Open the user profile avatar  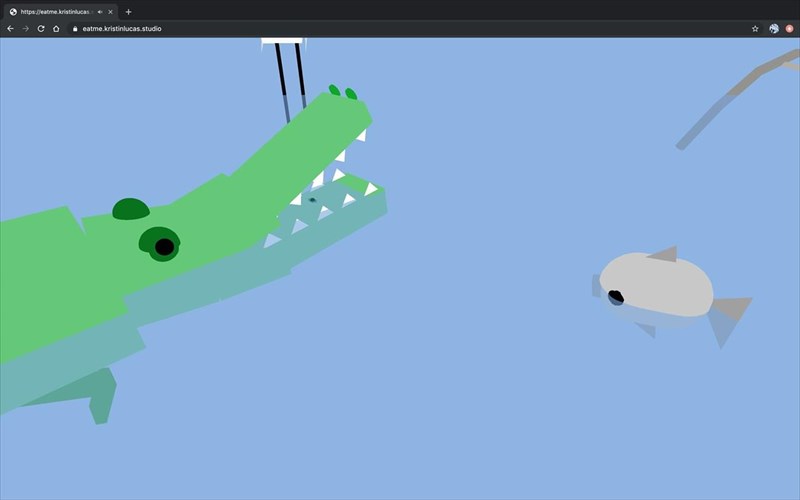point(774,29)
